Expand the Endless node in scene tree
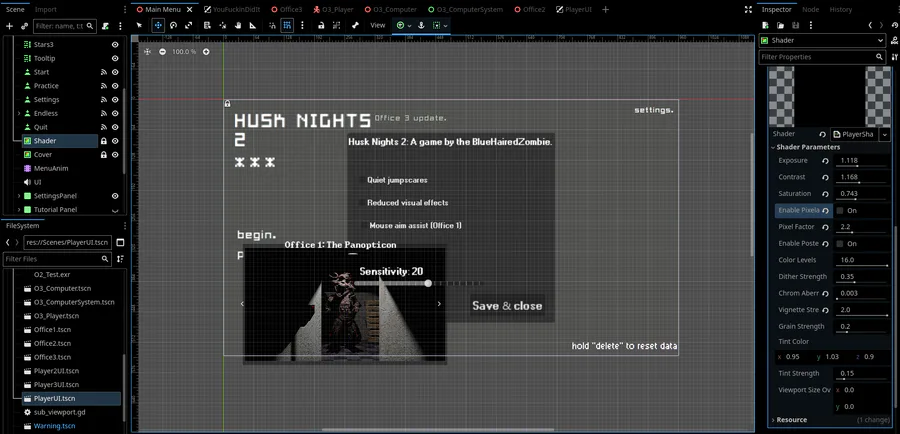 tap(19, 113)
